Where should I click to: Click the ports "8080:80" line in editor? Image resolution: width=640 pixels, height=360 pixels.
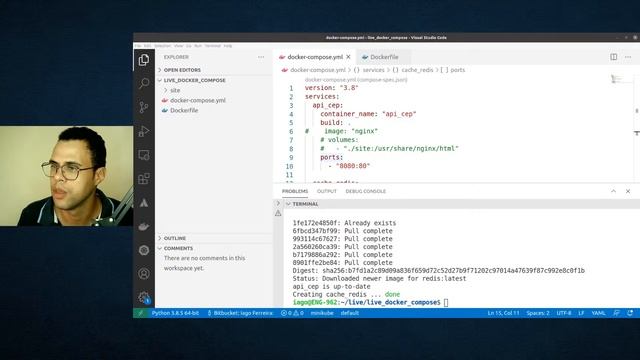pyautogui.click(x=349, y=166)
